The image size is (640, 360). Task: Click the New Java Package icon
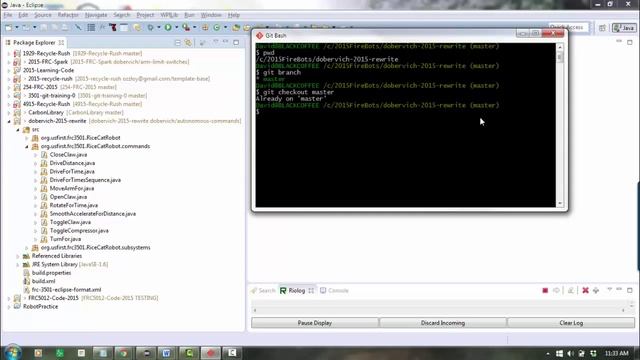pos(205,27)
